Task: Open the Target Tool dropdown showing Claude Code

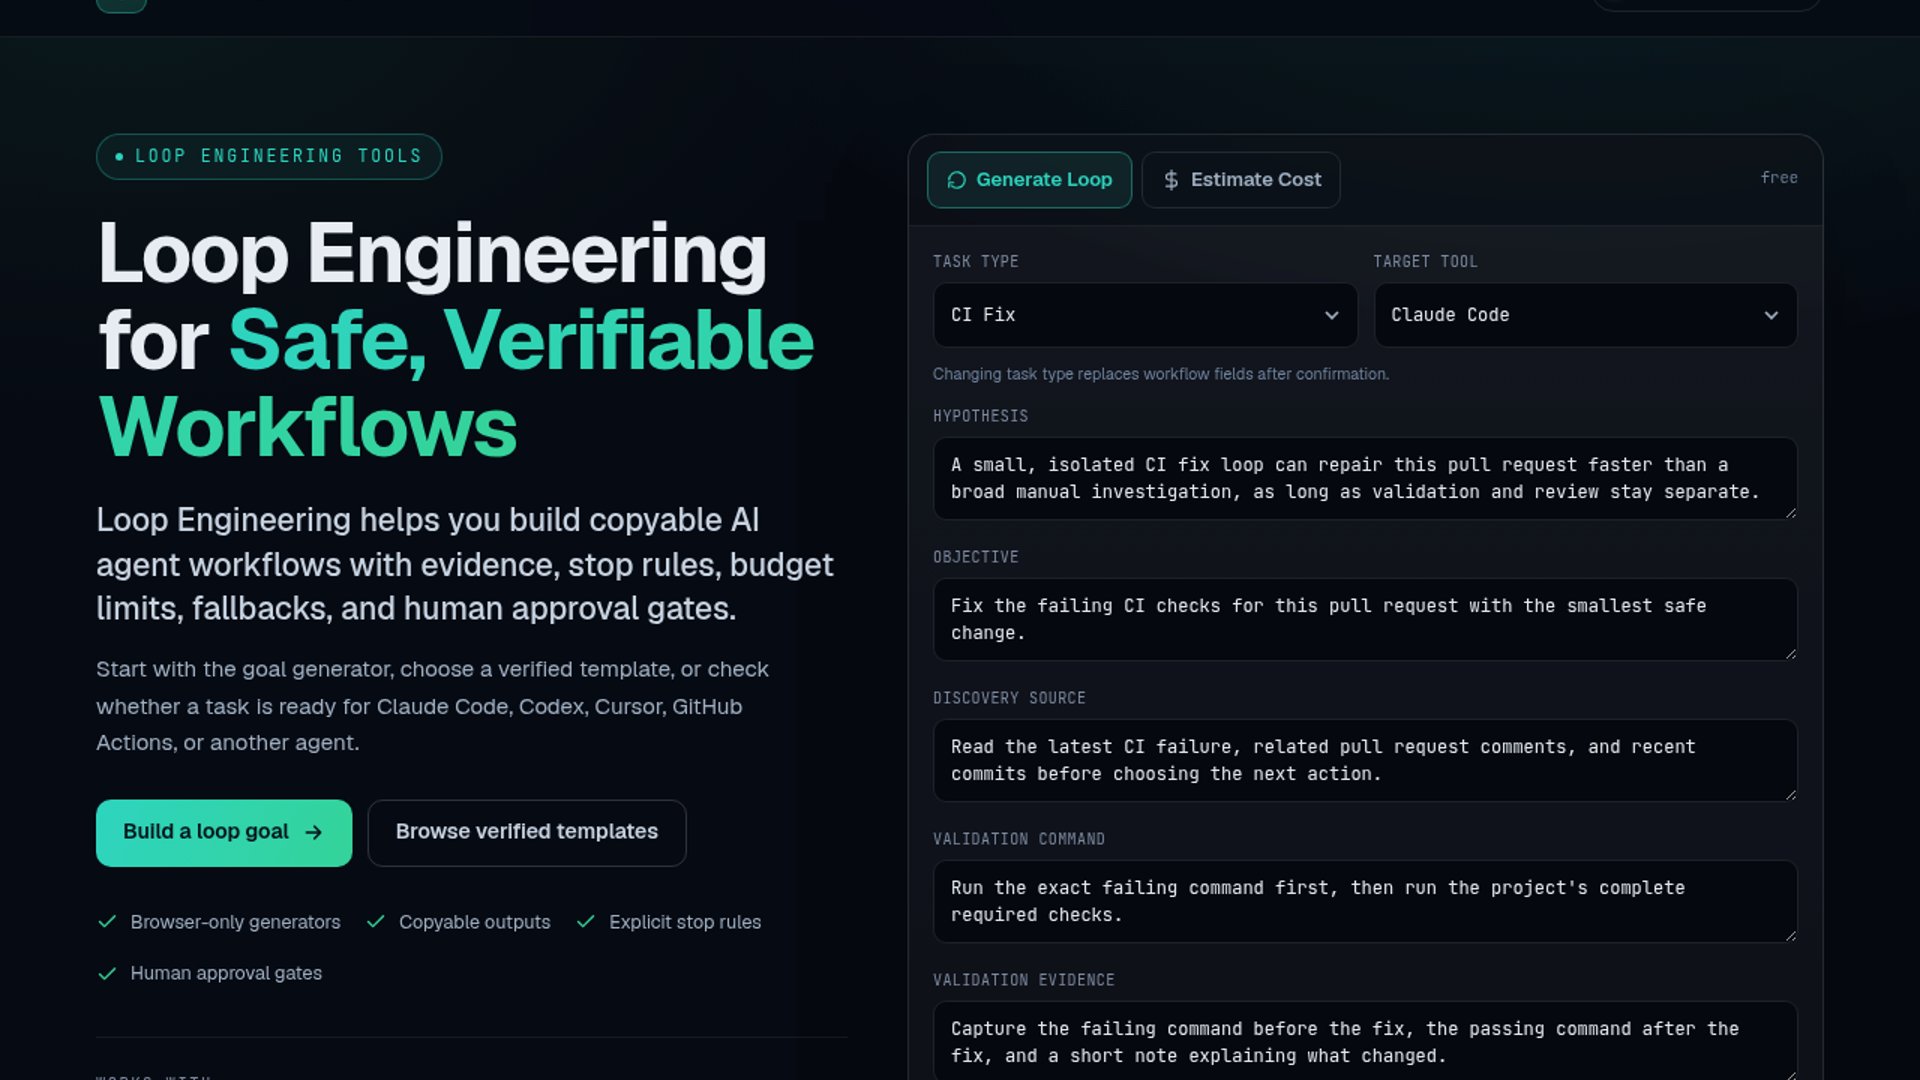Action: (x=1585, y=315)
